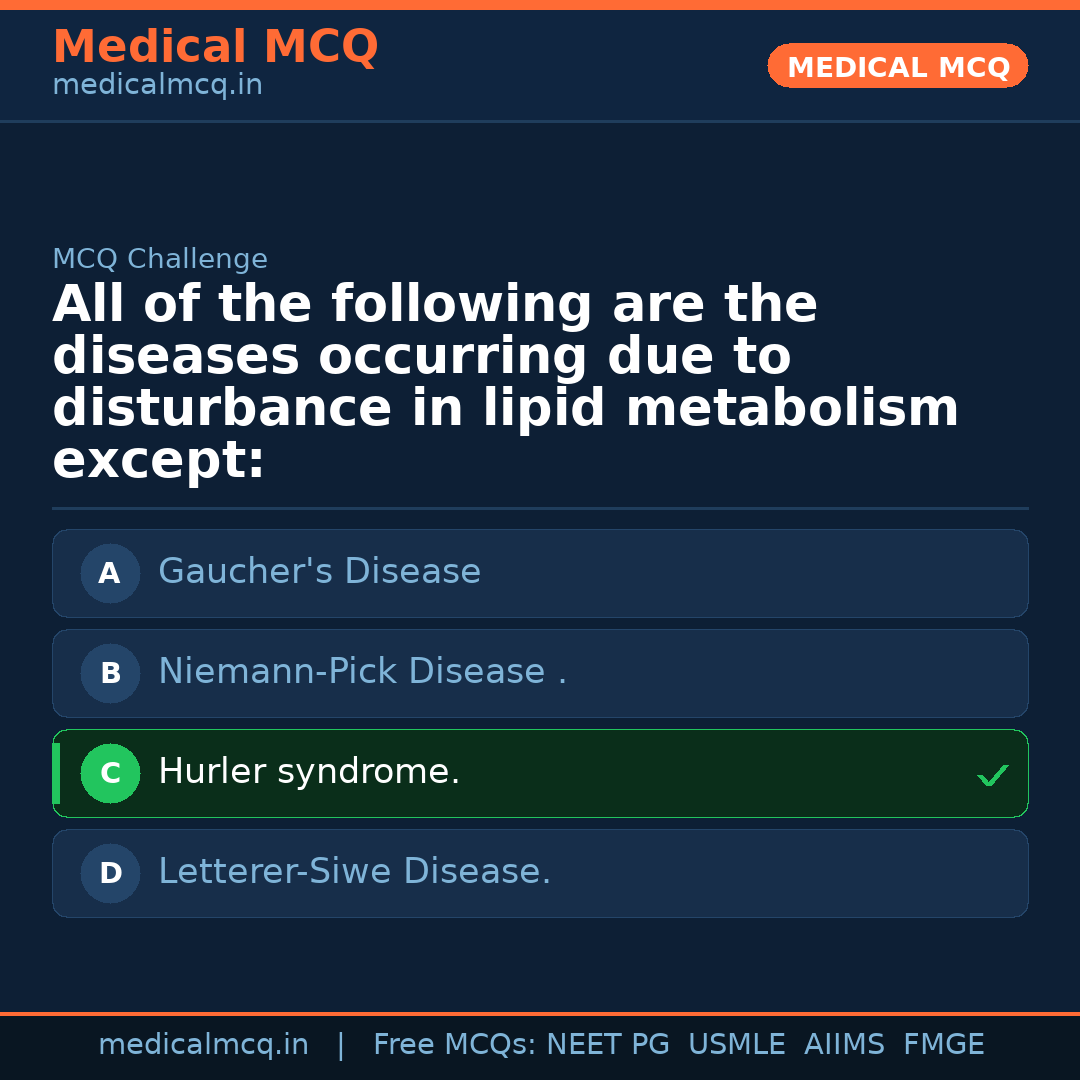The image size is (1080, 1080).
Task: Switch to the NEET PG section
Action: tap(607, 1044)
